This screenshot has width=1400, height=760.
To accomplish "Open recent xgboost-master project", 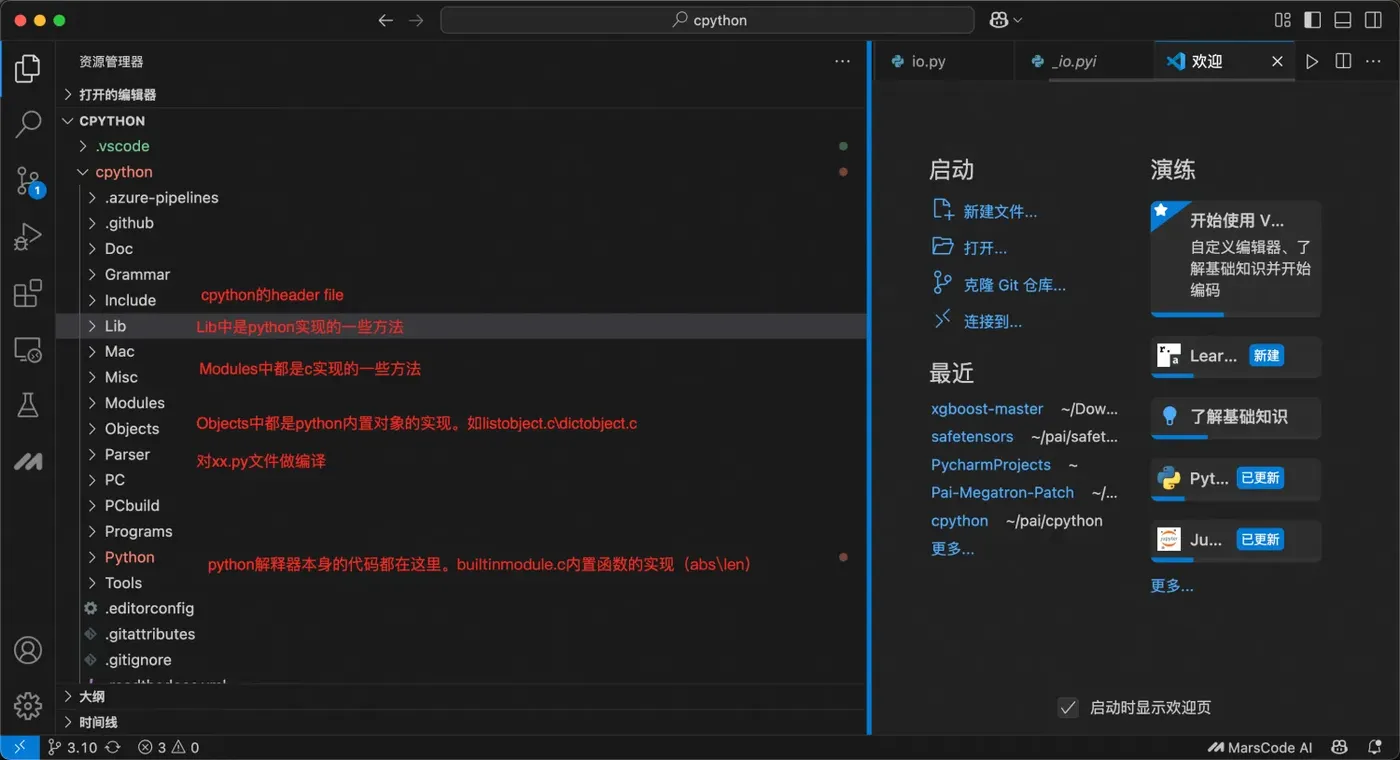I will (x=987, y=409).
